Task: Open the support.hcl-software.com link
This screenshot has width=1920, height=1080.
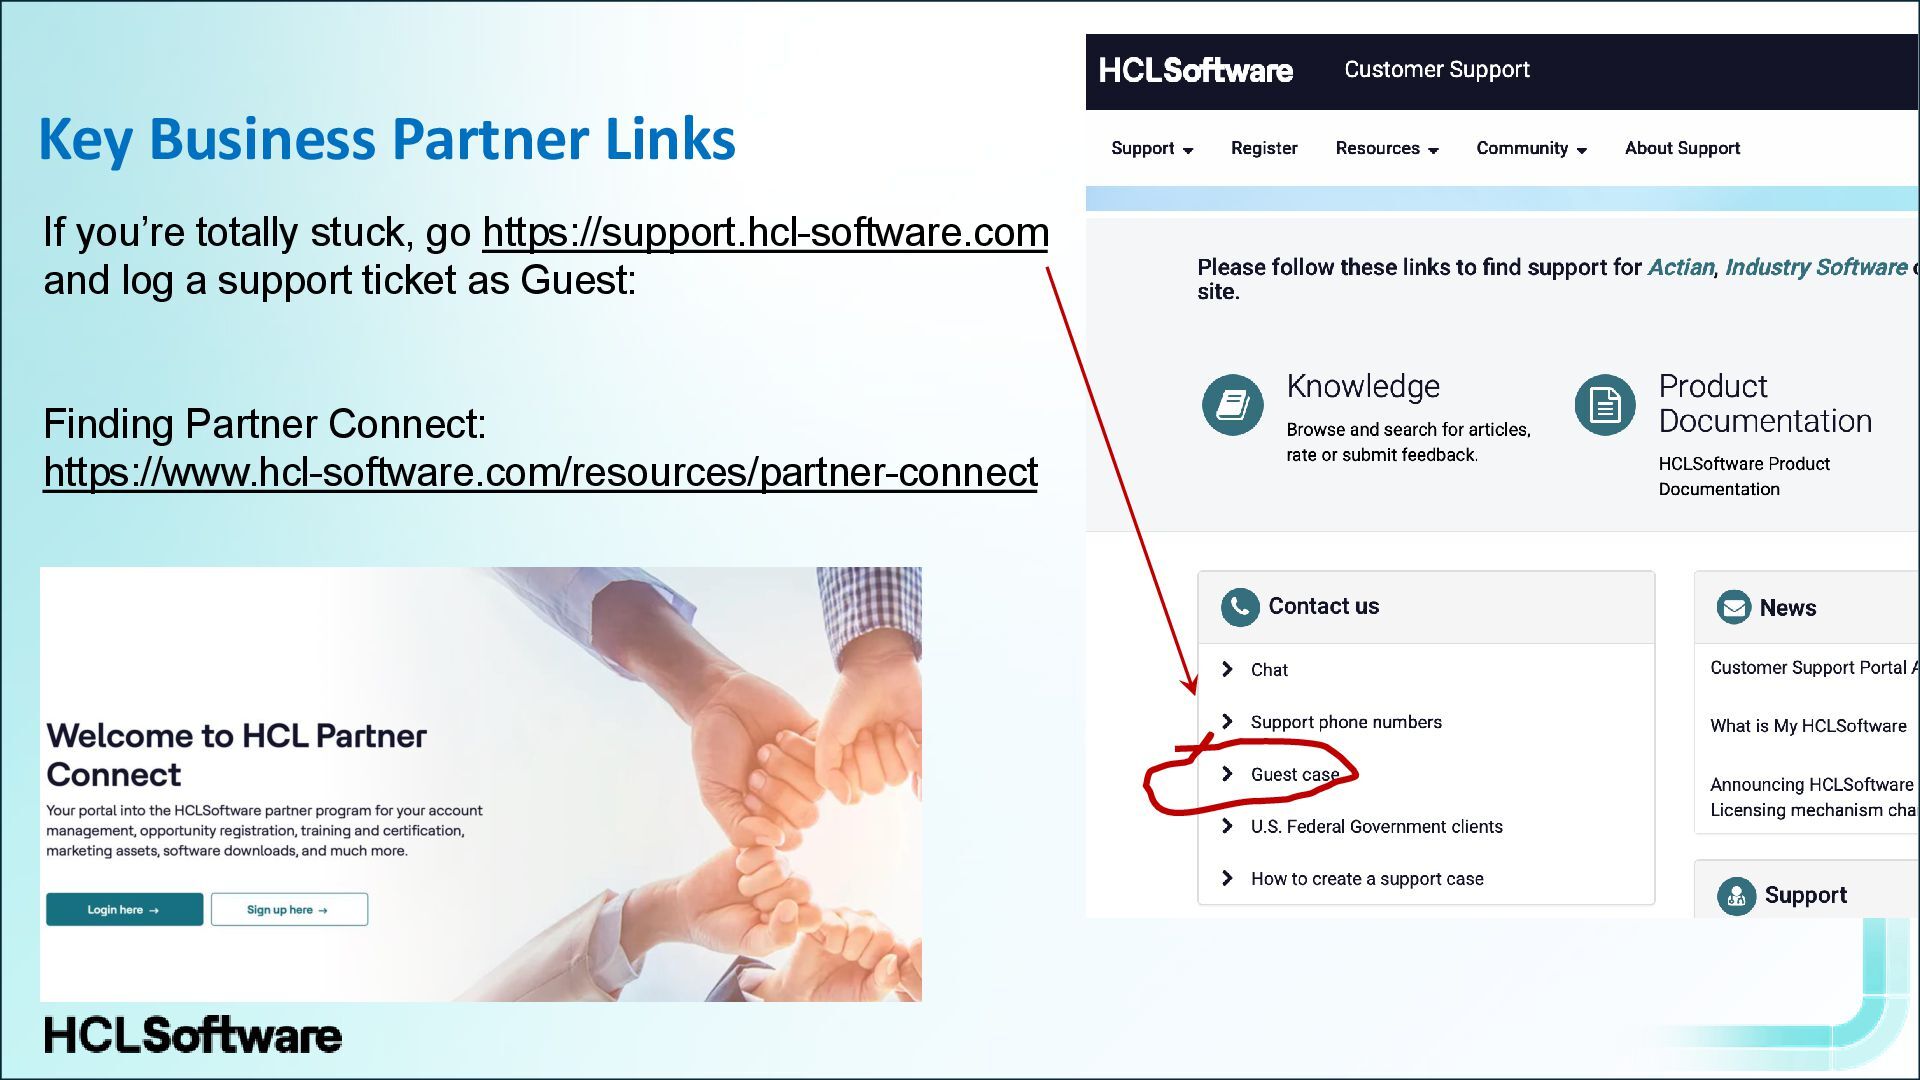Action: pyautogui.click(x=765, y=232)
